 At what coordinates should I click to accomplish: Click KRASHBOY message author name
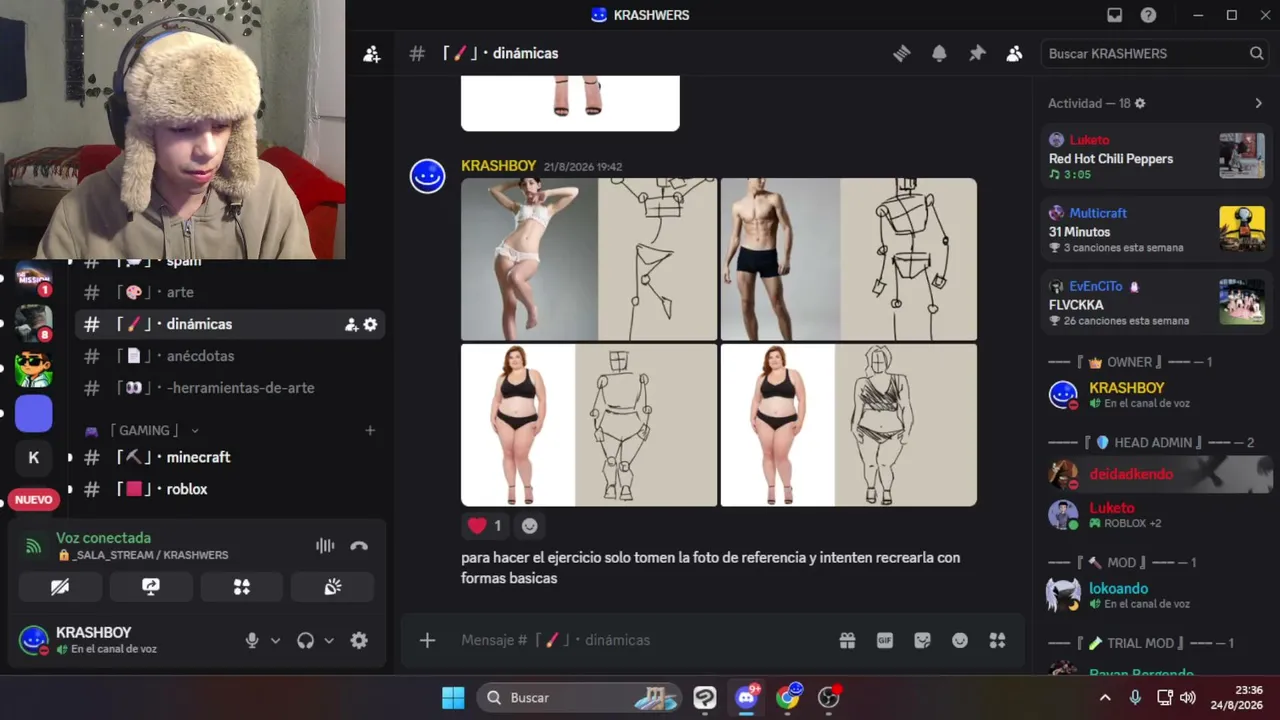[x=498, y=166]
